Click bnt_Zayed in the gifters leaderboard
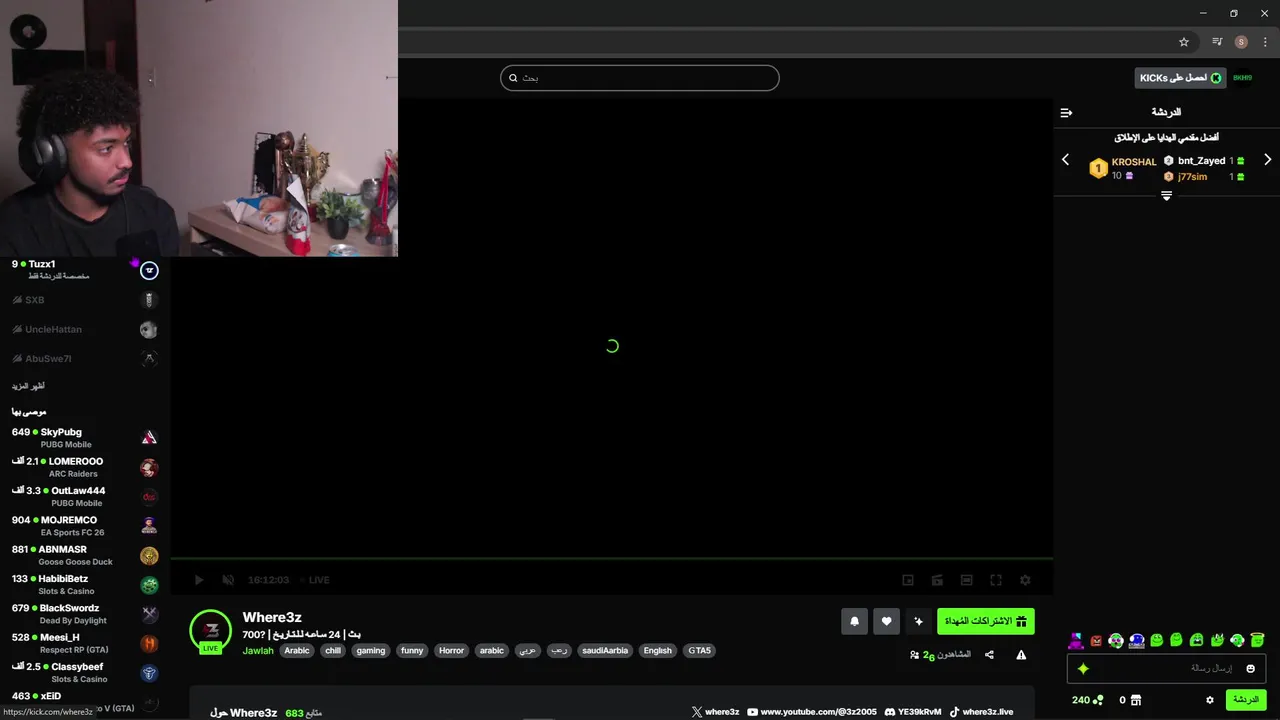Screen dimensions: 1280x720 click(1201, 160)
